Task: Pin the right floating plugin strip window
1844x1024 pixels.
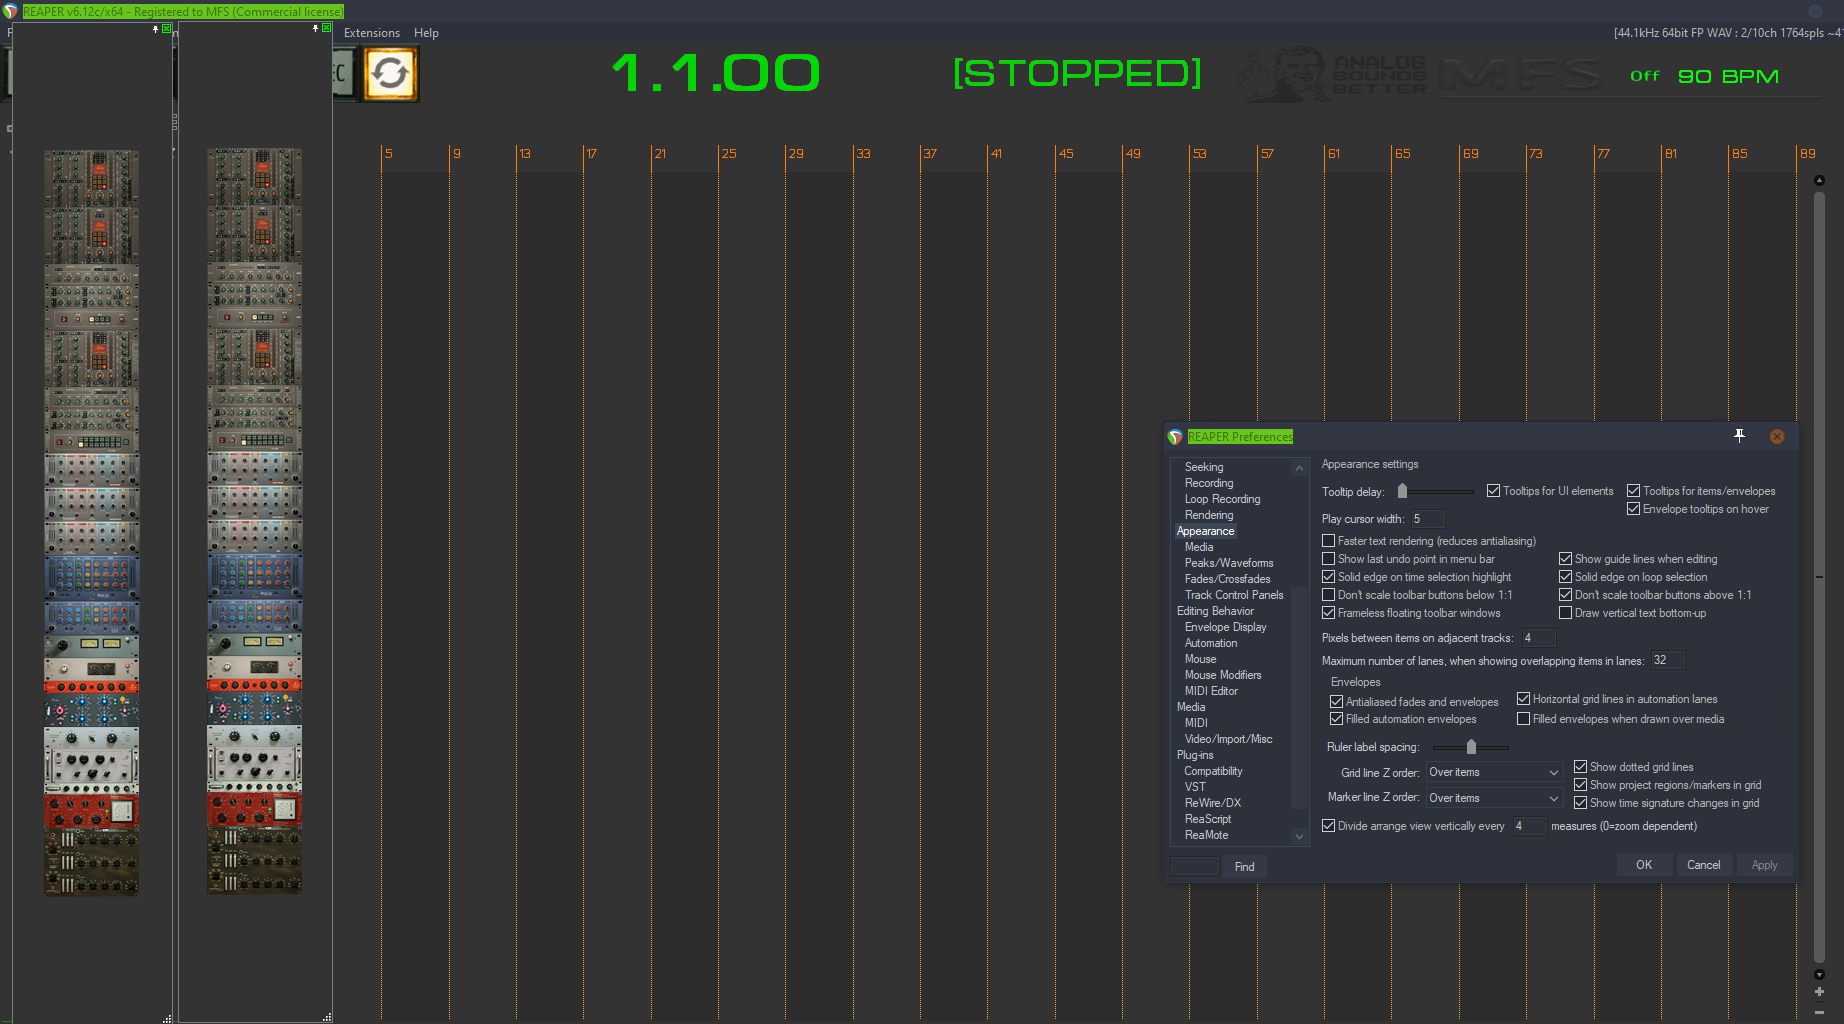Action: point(315,29)
